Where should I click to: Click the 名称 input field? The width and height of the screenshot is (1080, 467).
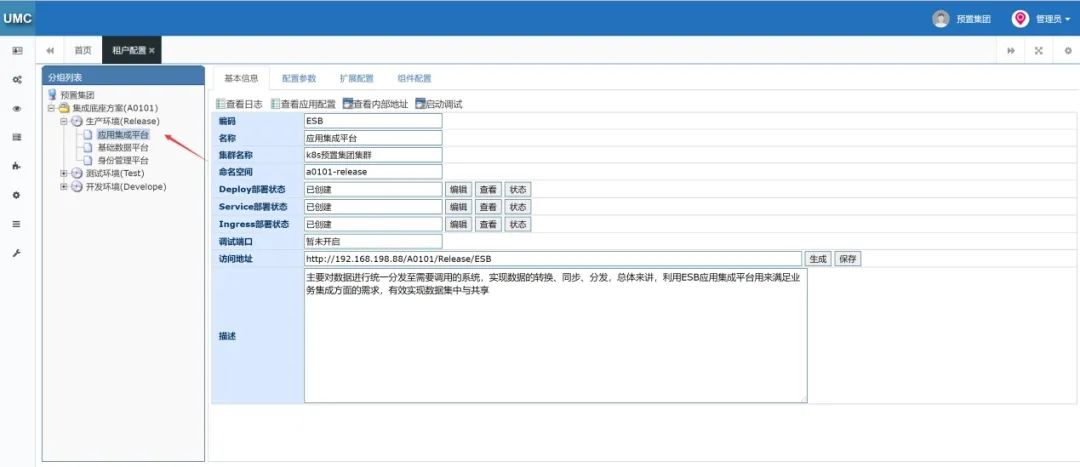[x=373, y=138]
